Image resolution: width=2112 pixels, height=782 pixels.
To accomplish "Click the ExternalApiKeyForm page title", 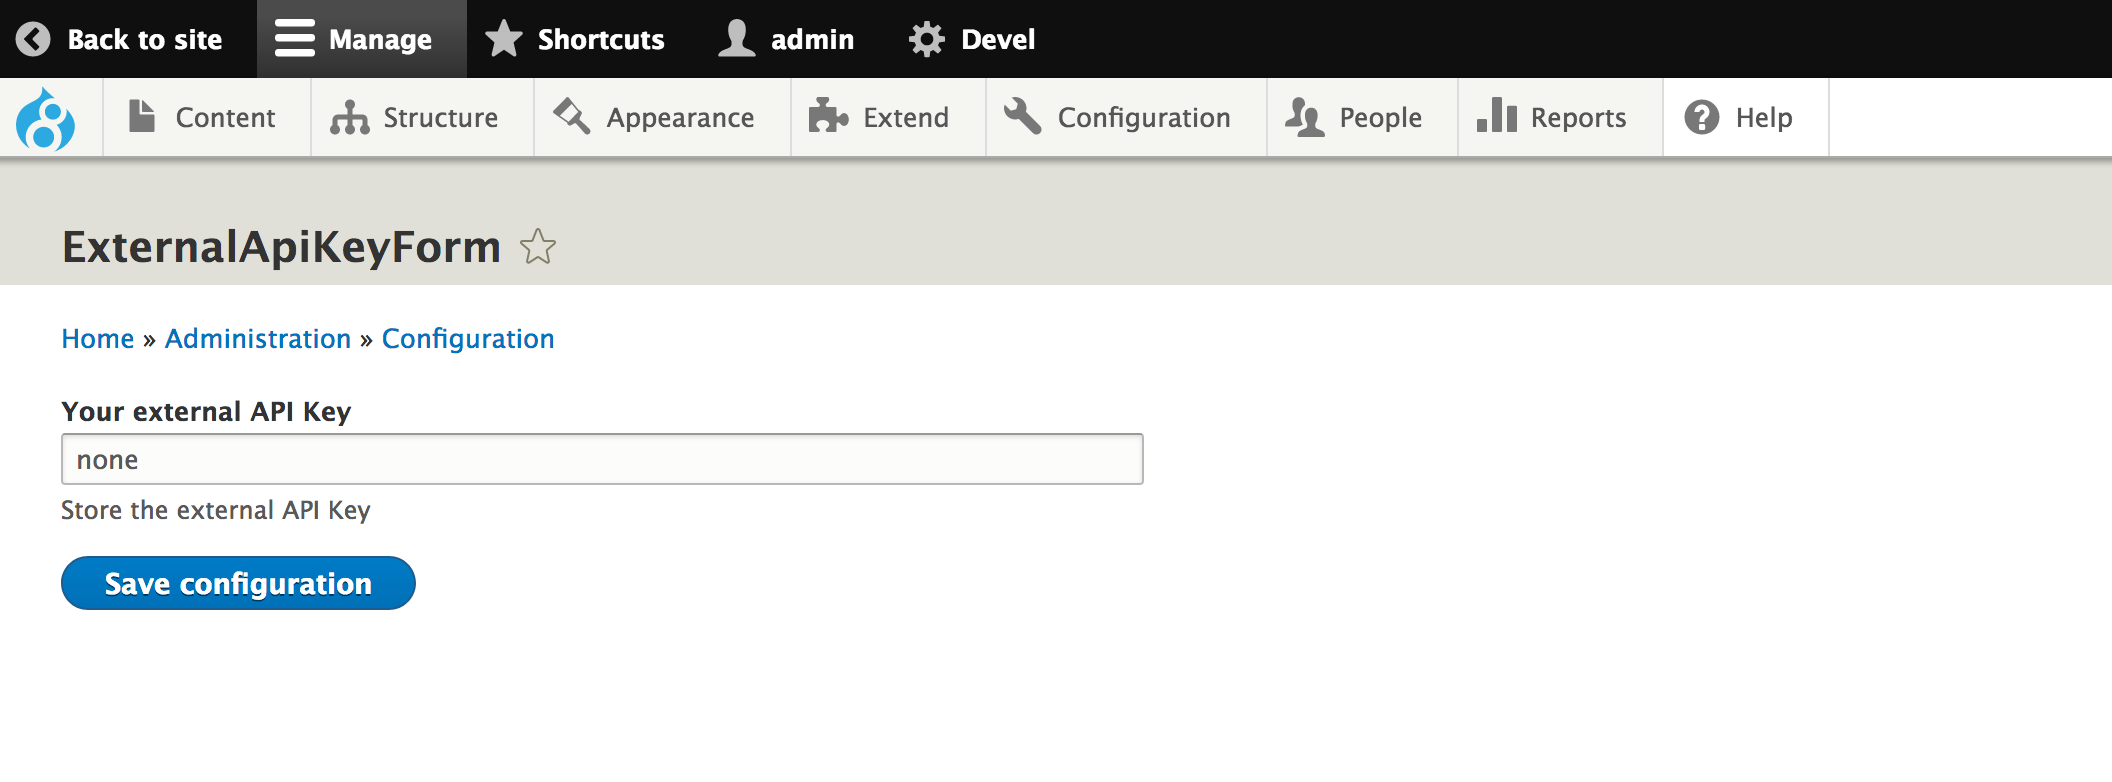I will click(281, 247).
